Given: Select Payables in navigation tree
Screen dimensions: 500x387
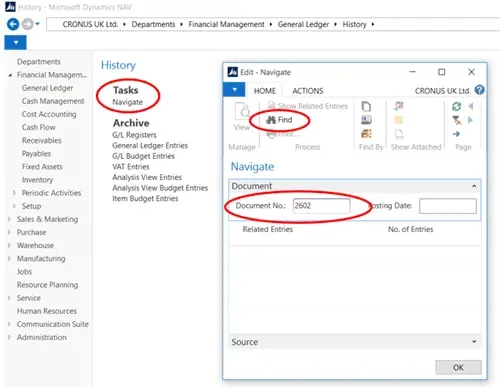Looking at the screenshot, I should tap(36, 154).
